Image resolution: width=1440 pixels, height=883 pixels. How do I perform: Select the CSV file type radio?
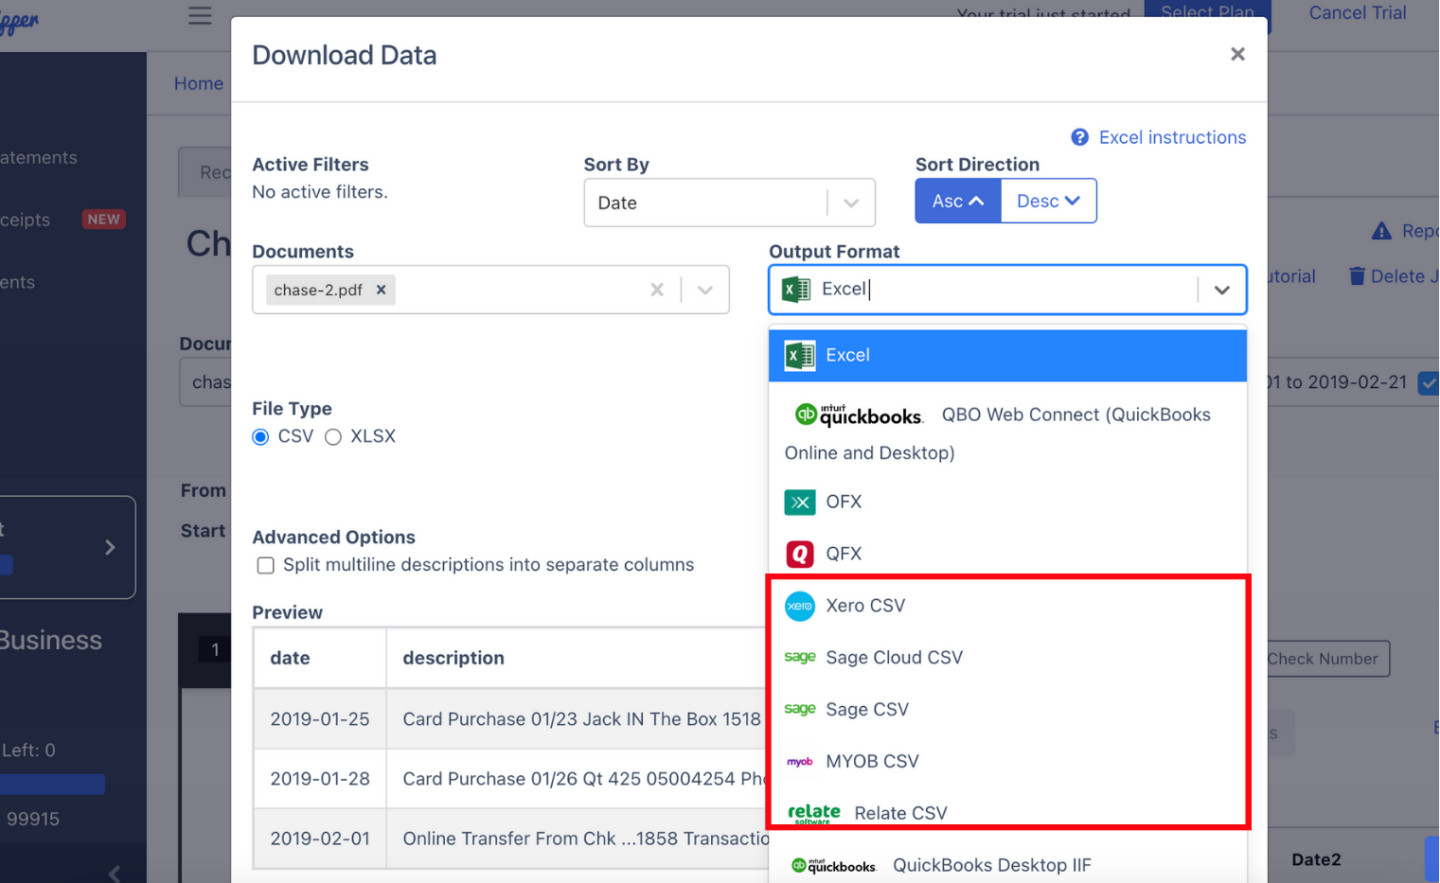point(261,437)
